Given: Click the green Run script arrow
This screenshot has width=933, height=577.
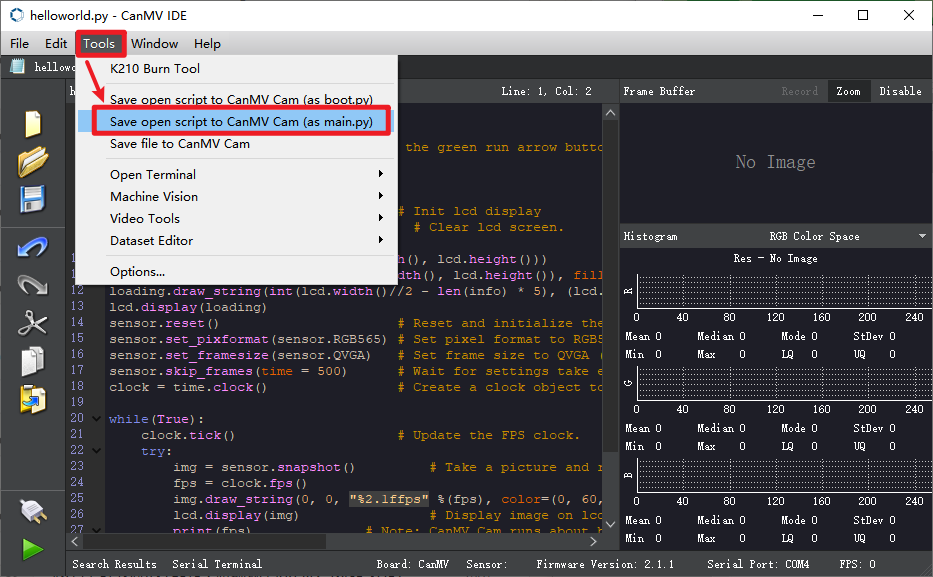Looking at the screenshot, I should click(x=33, y=549).
